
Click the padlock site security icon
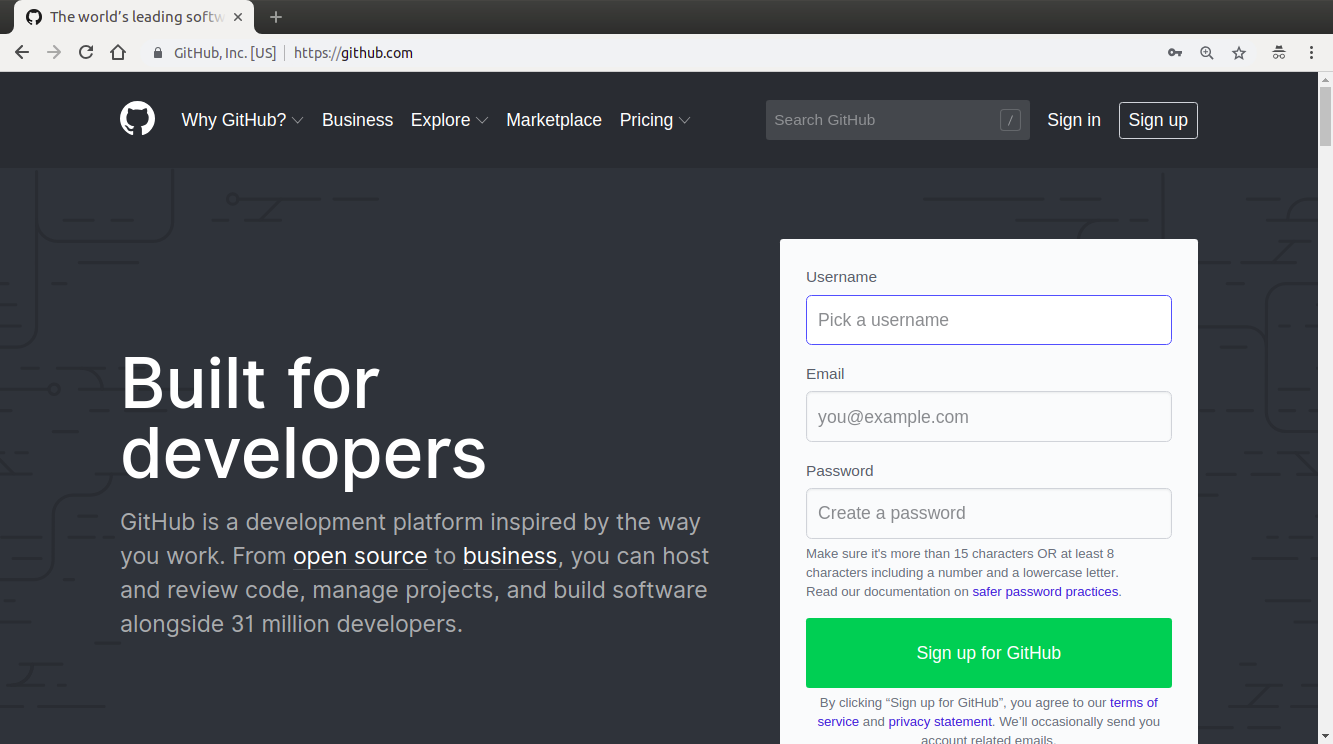click(x=157, y=53)
